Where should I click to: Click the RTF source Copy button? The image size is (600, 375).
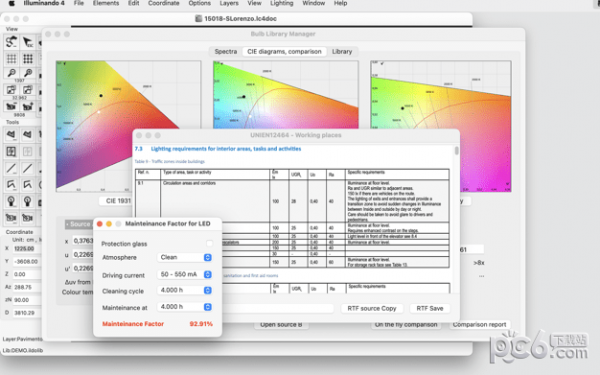pyautogui.click(x=372, y=308)
